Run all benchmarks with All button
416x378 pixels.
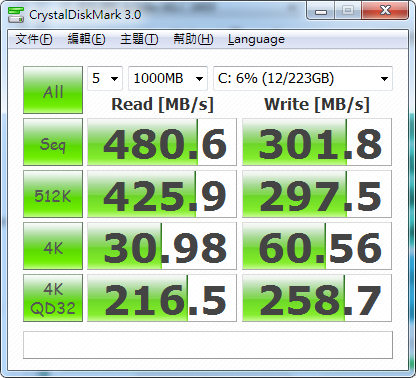[53, 90]
